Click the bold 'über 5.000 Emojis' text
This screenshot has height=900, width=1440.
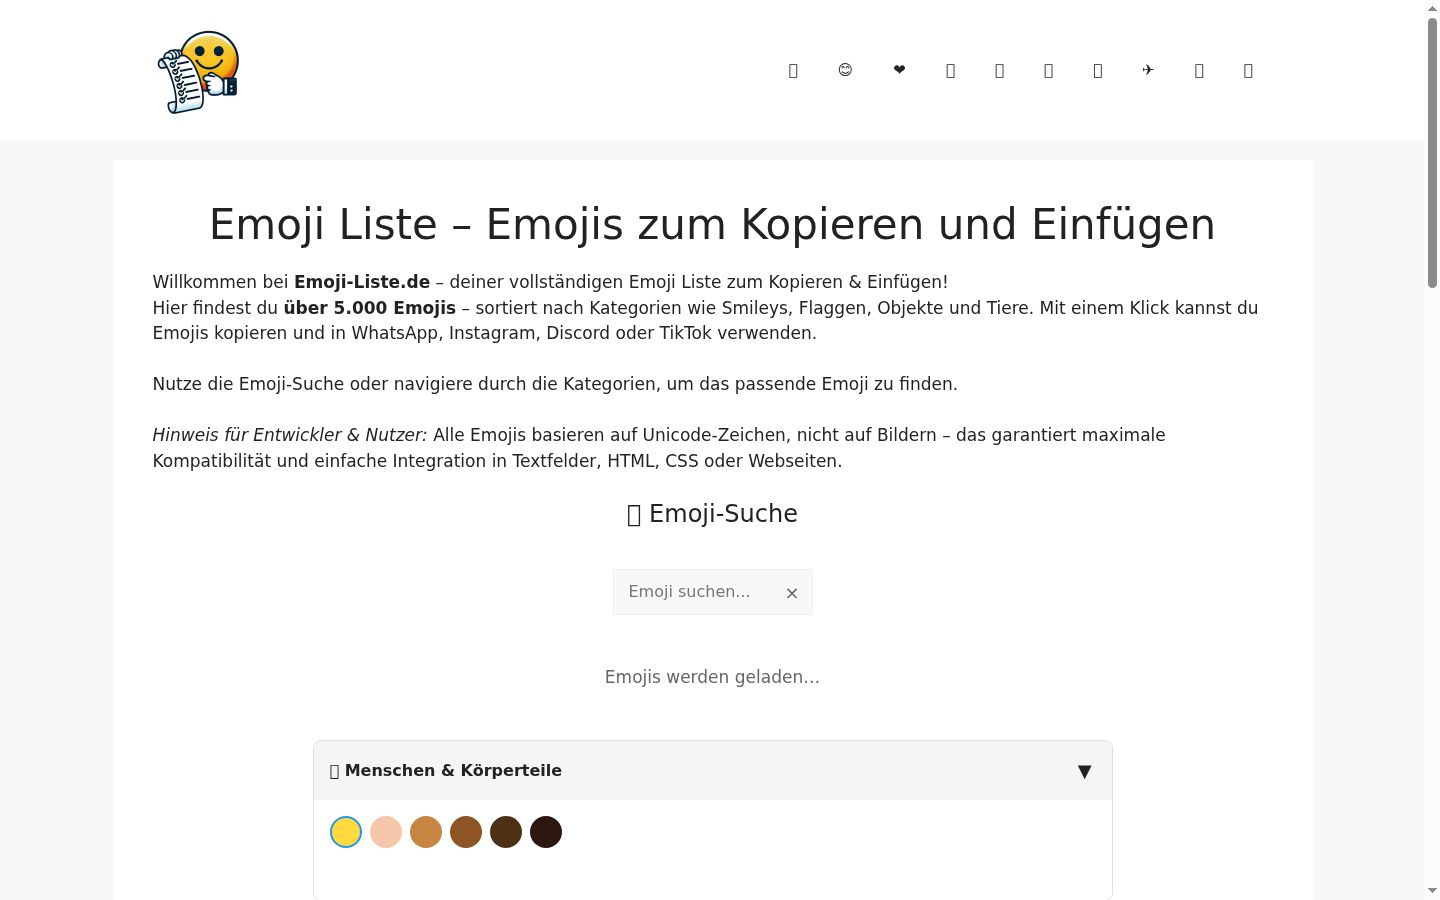click(370, 308)
